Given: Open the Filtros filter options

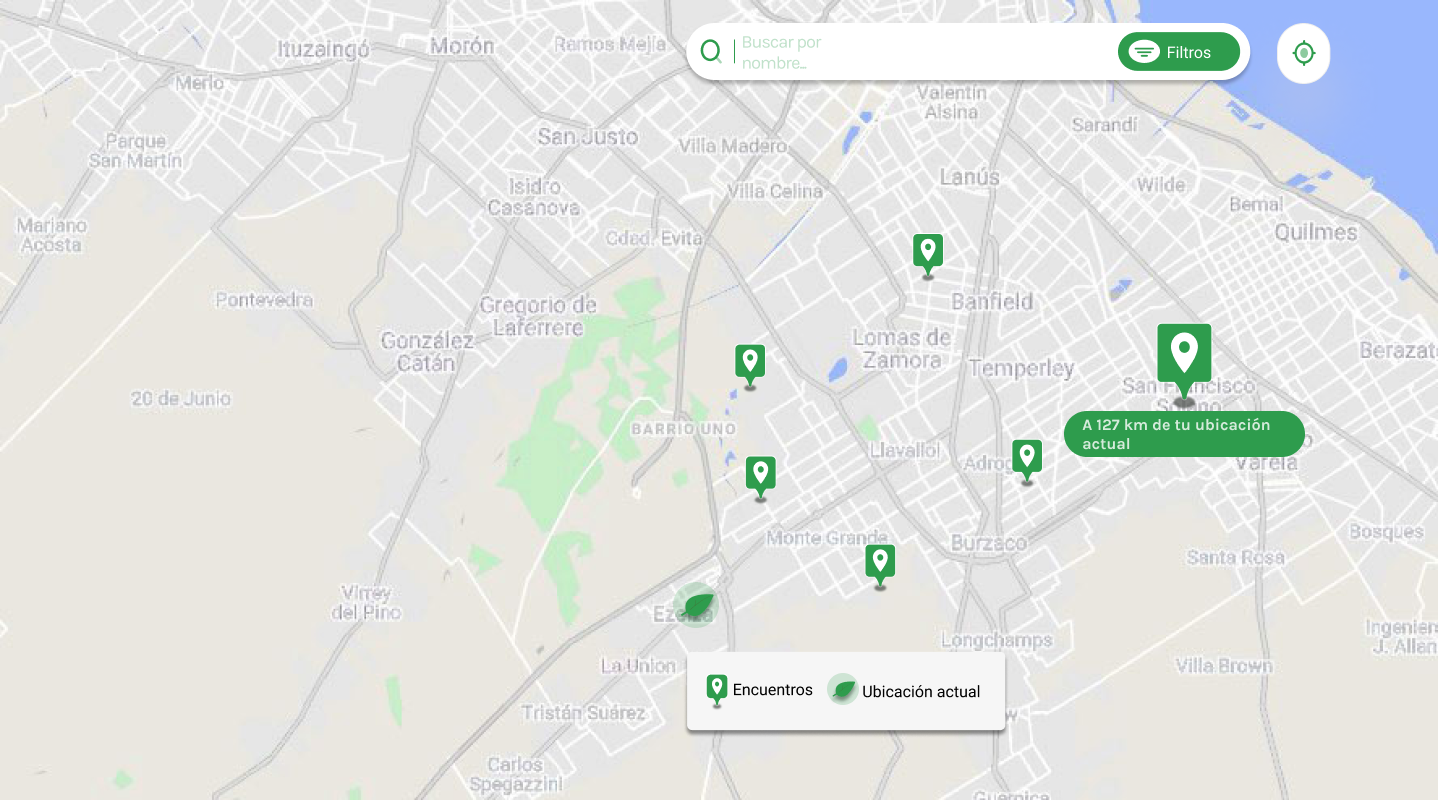Looking at the screenshot, I should click(x=1178, y=52).
